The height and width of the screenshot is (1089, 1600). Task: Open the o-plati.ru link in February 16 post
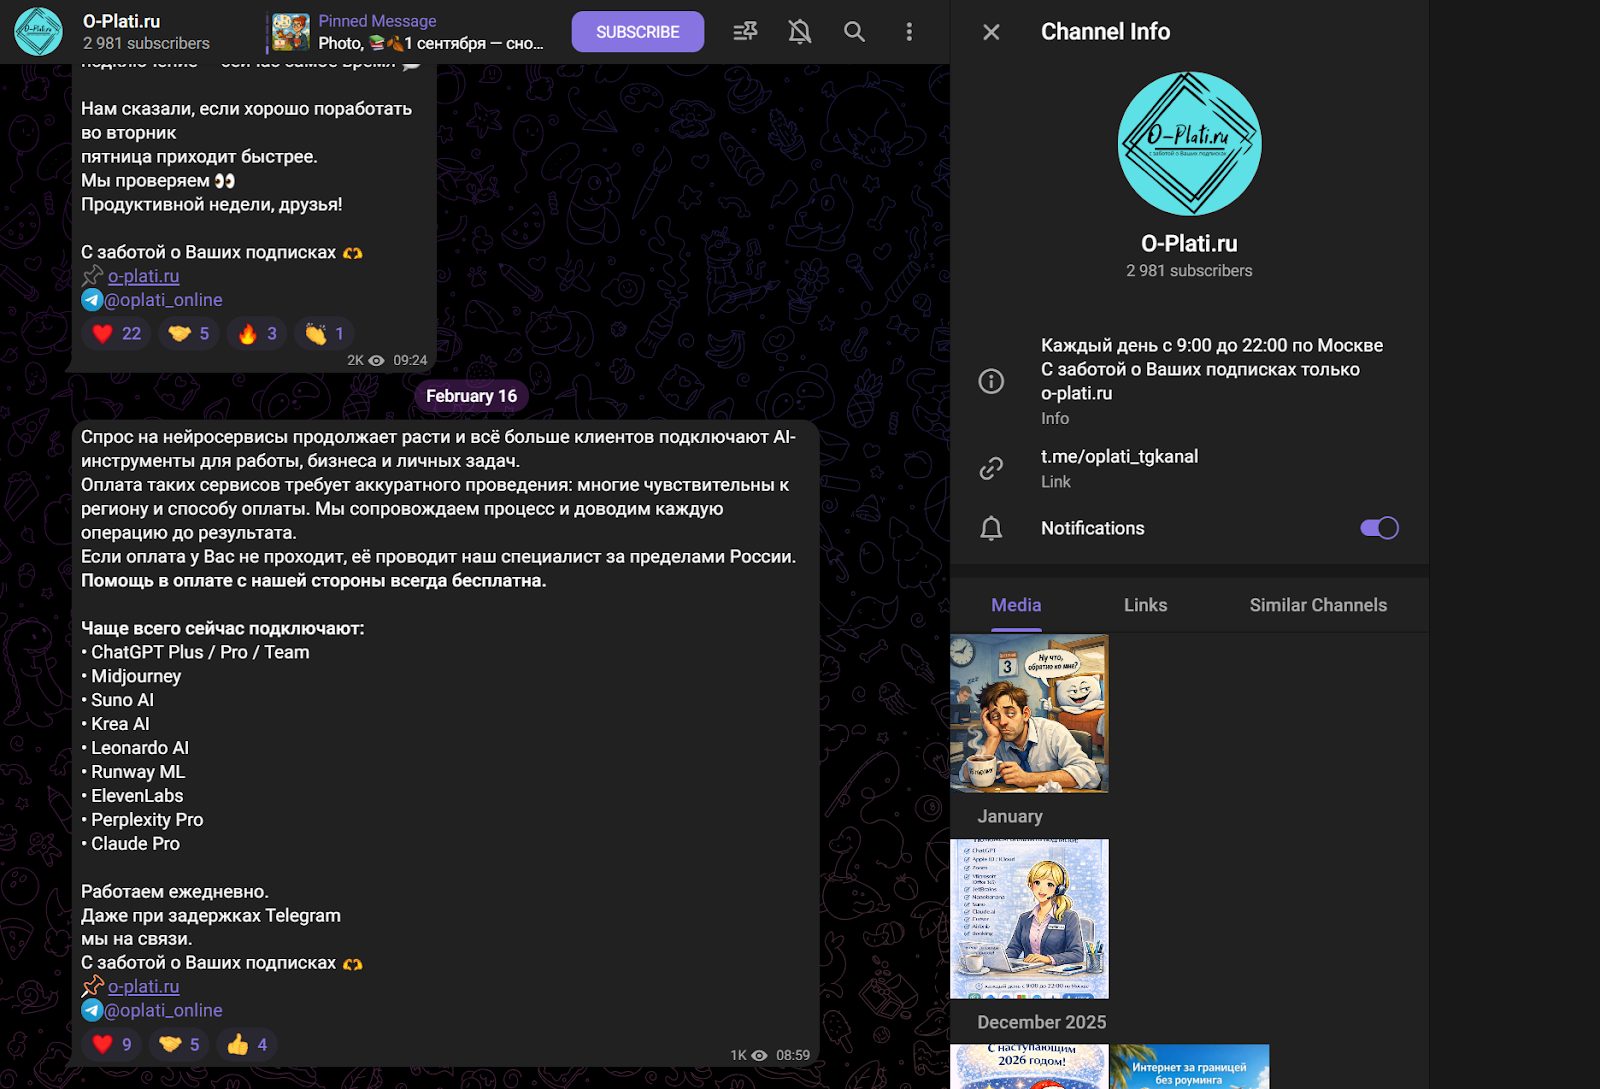click(143, 987)
